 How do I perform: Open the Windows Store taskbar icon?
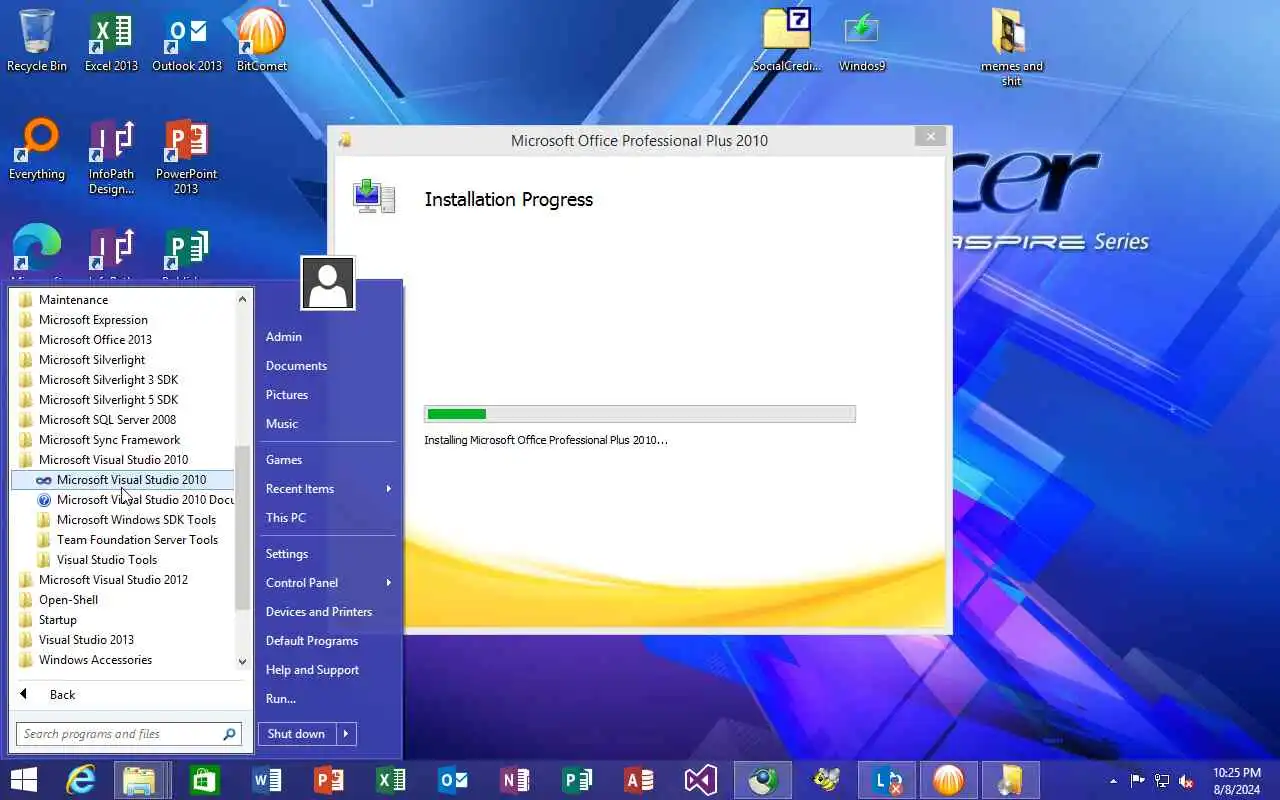pos(205,780)
